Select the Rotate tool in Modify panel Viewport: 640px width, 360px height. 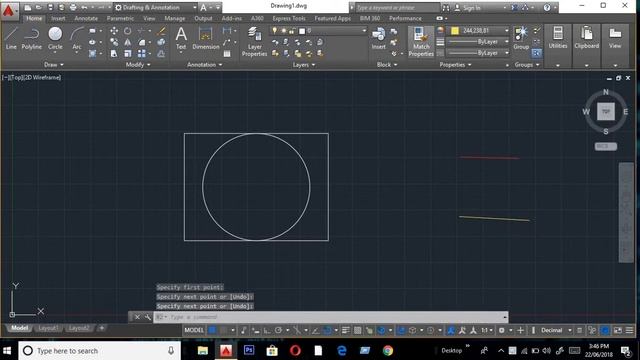[128, 31]
